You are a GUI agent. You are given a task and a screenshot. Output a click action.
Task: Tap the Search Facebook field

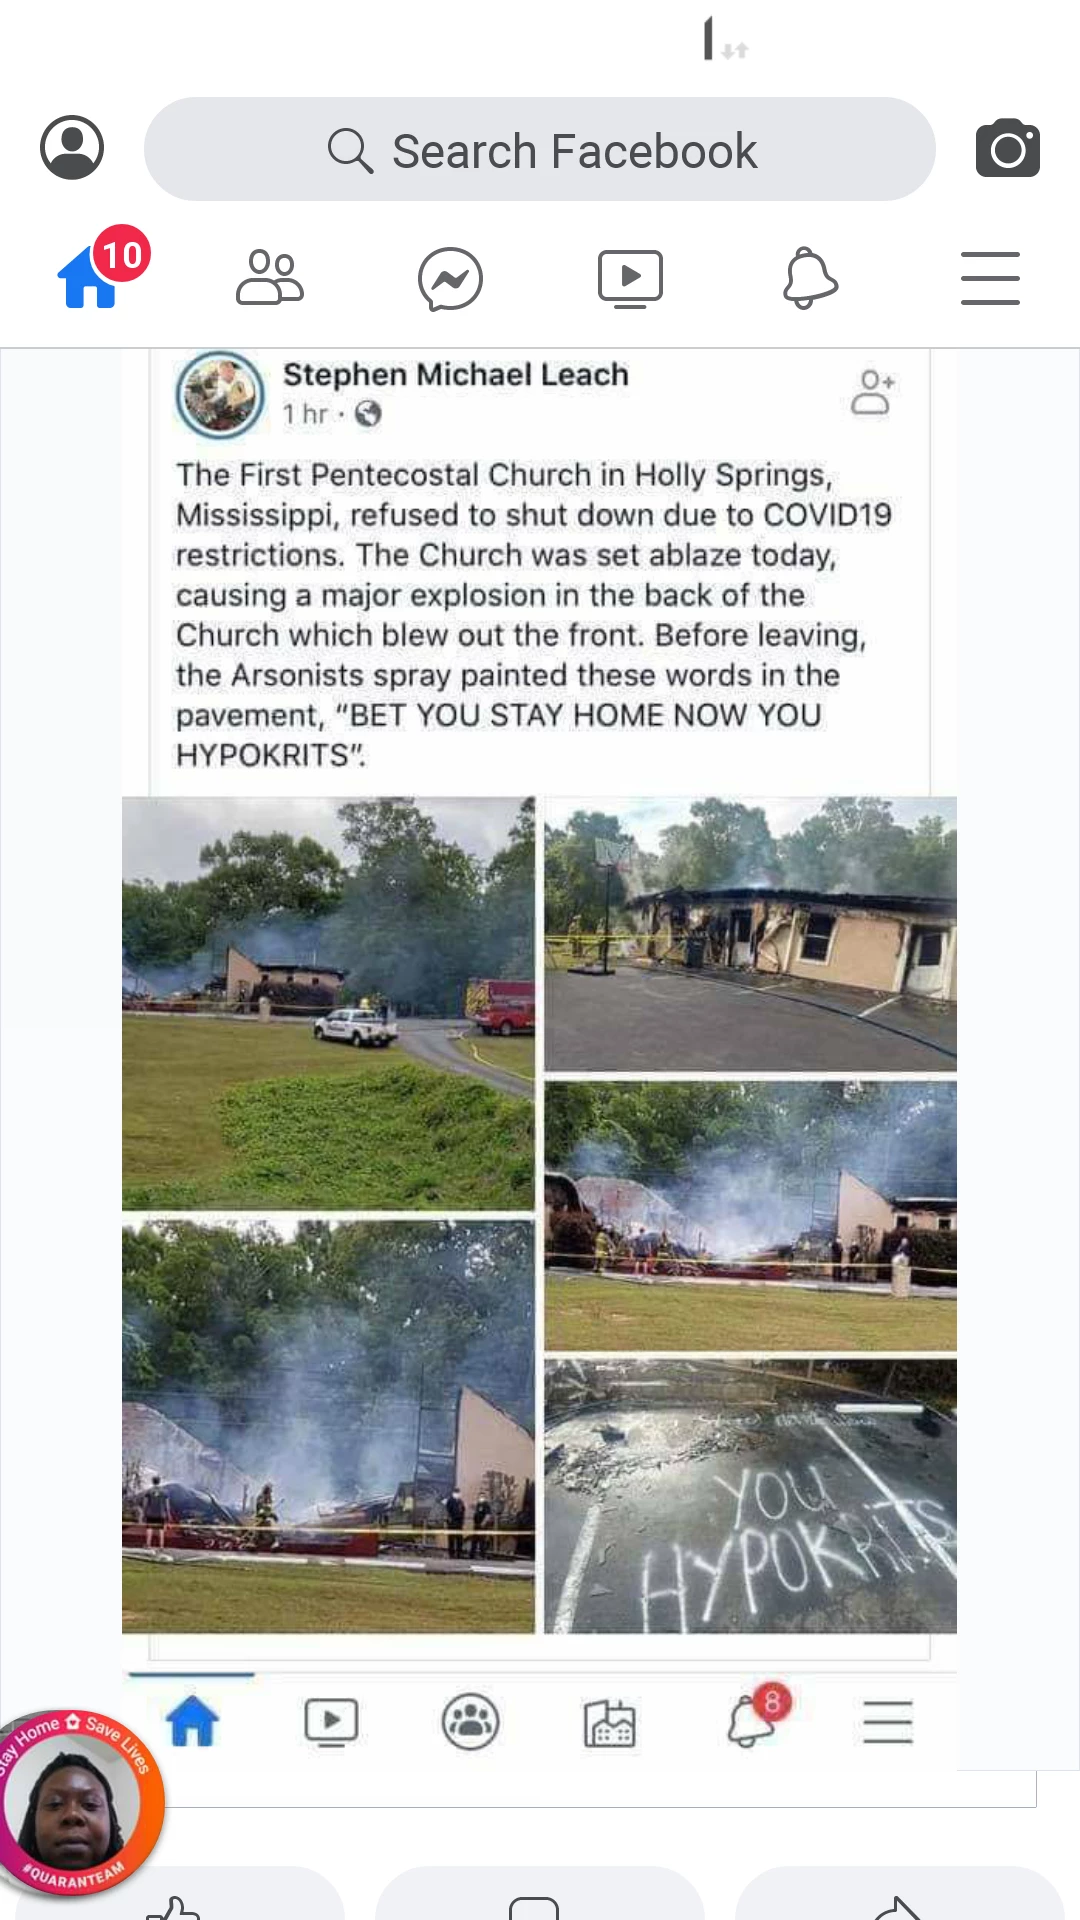pyautogui.click(x=540, y=149)
